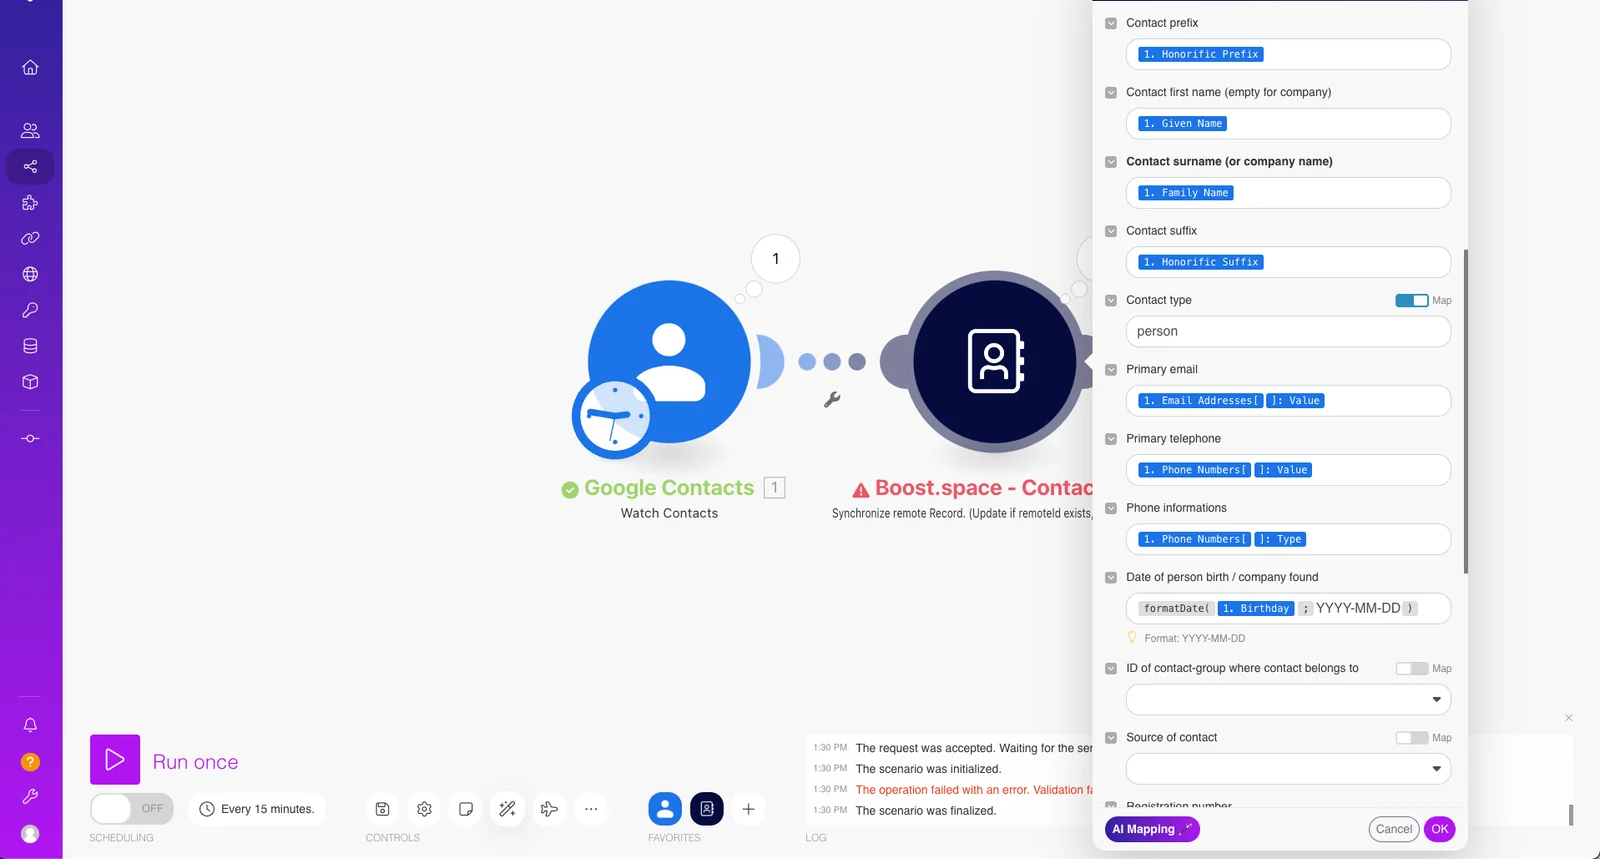Open the Devices node icon in sidebar

pyautogui.click(x=30, y=438)
